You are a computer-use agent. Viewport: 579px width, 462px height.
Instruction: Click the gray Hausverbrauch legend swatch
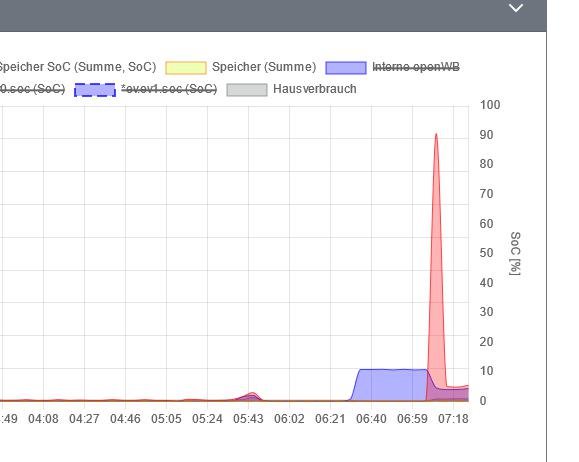pyautogui.click(x=247, y=90)
